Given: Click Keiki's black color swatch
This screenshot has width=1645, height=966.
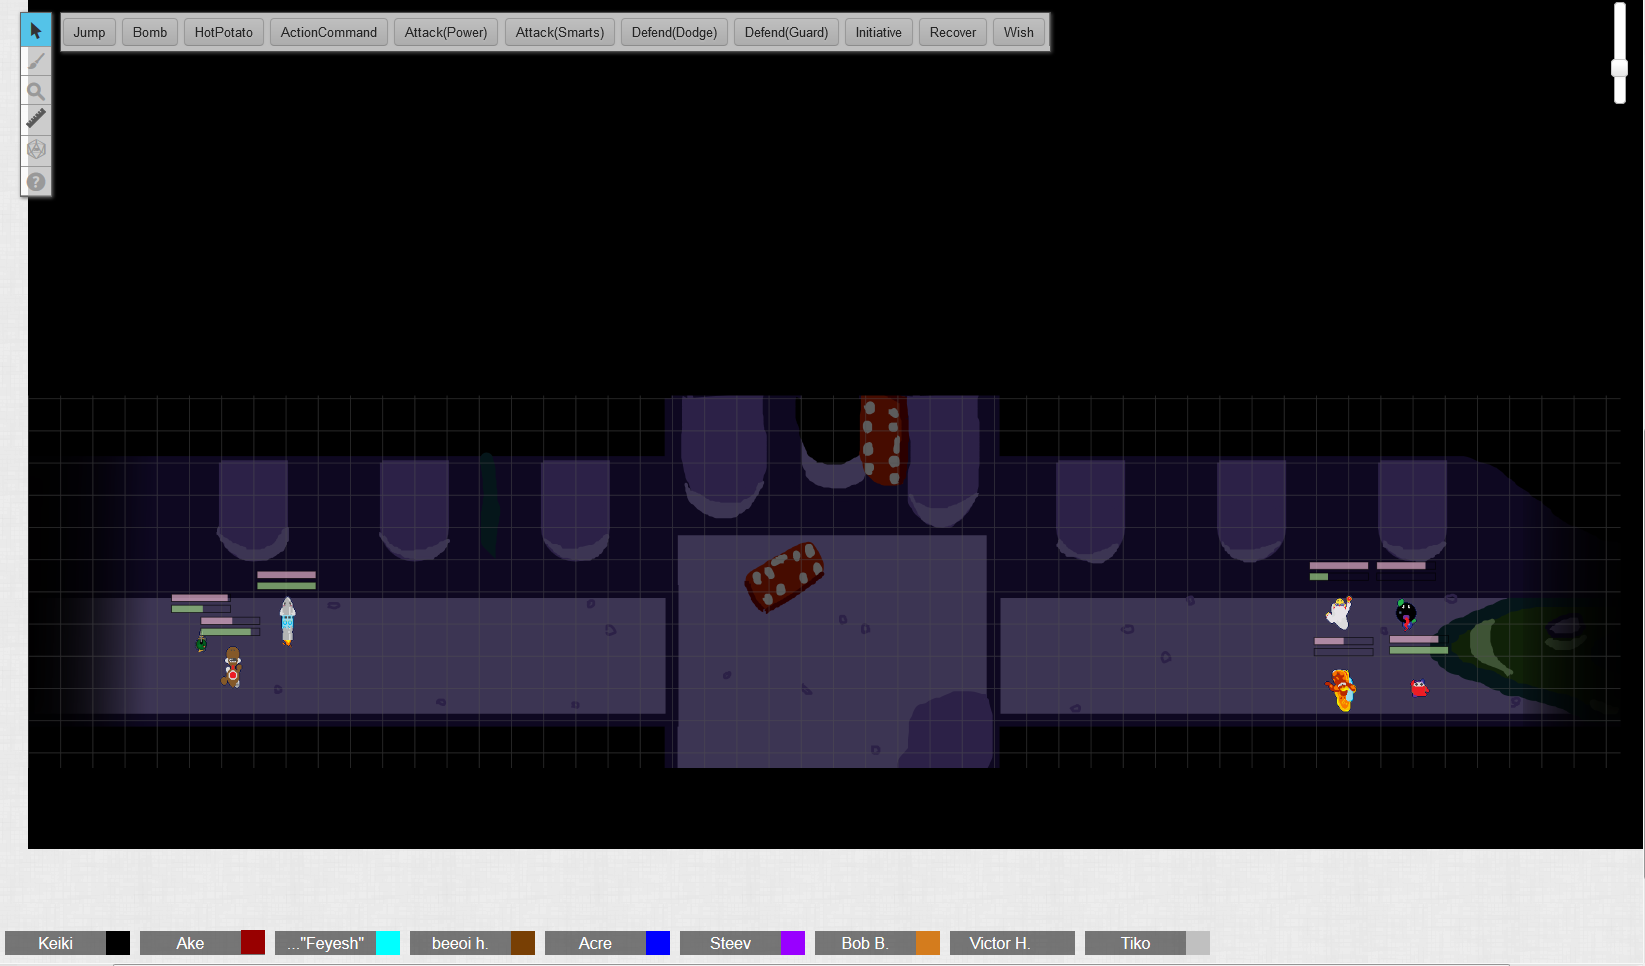Looking at the screenshot, I should point(118,943).
